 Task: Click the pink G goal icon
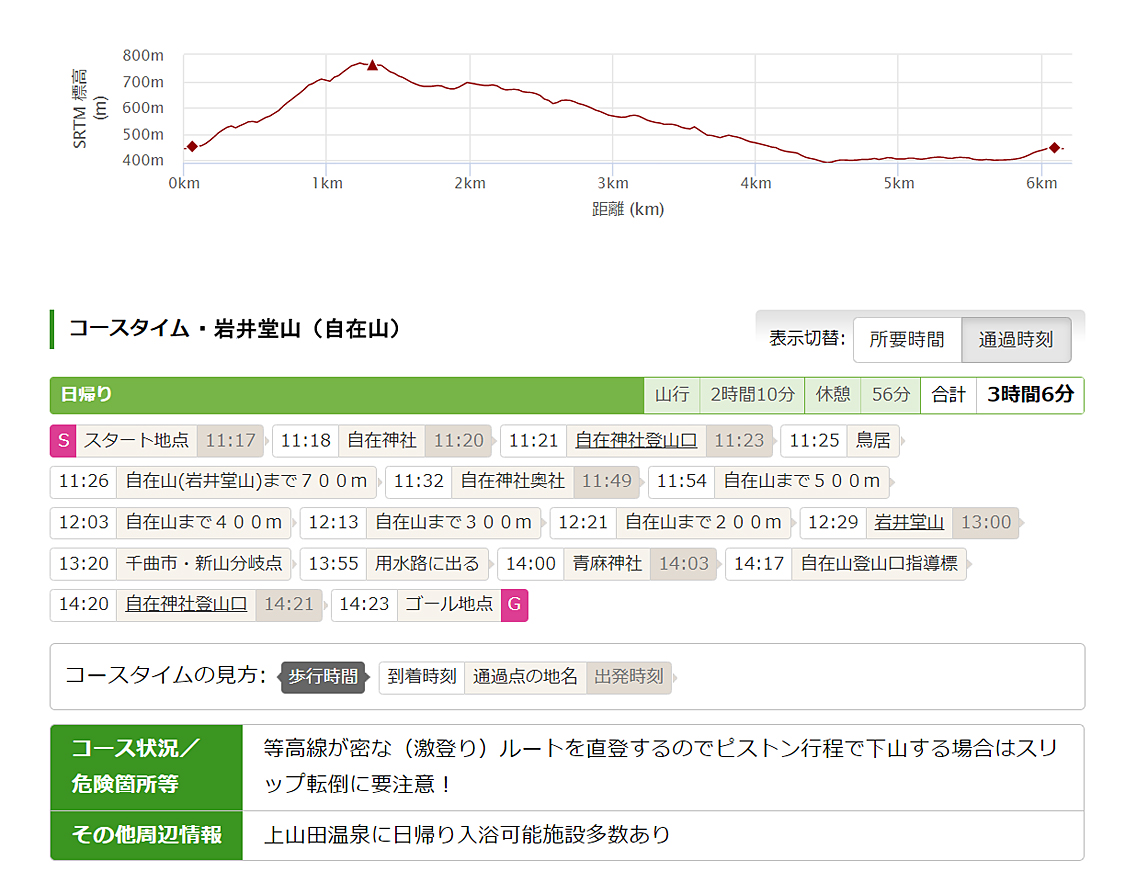point(514,605)
